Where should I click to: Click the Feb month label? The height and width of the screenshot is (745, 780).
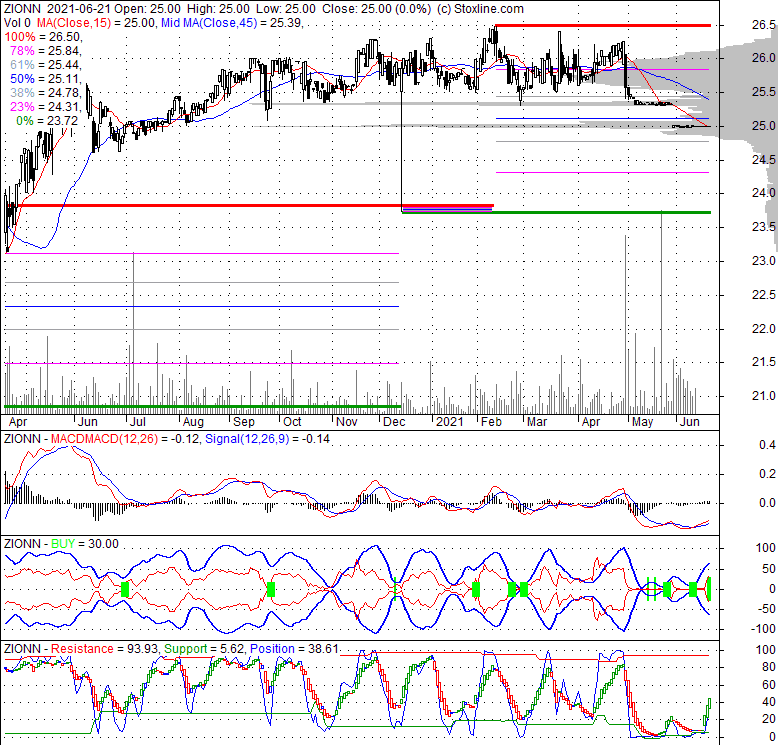[x=491, y=422]
